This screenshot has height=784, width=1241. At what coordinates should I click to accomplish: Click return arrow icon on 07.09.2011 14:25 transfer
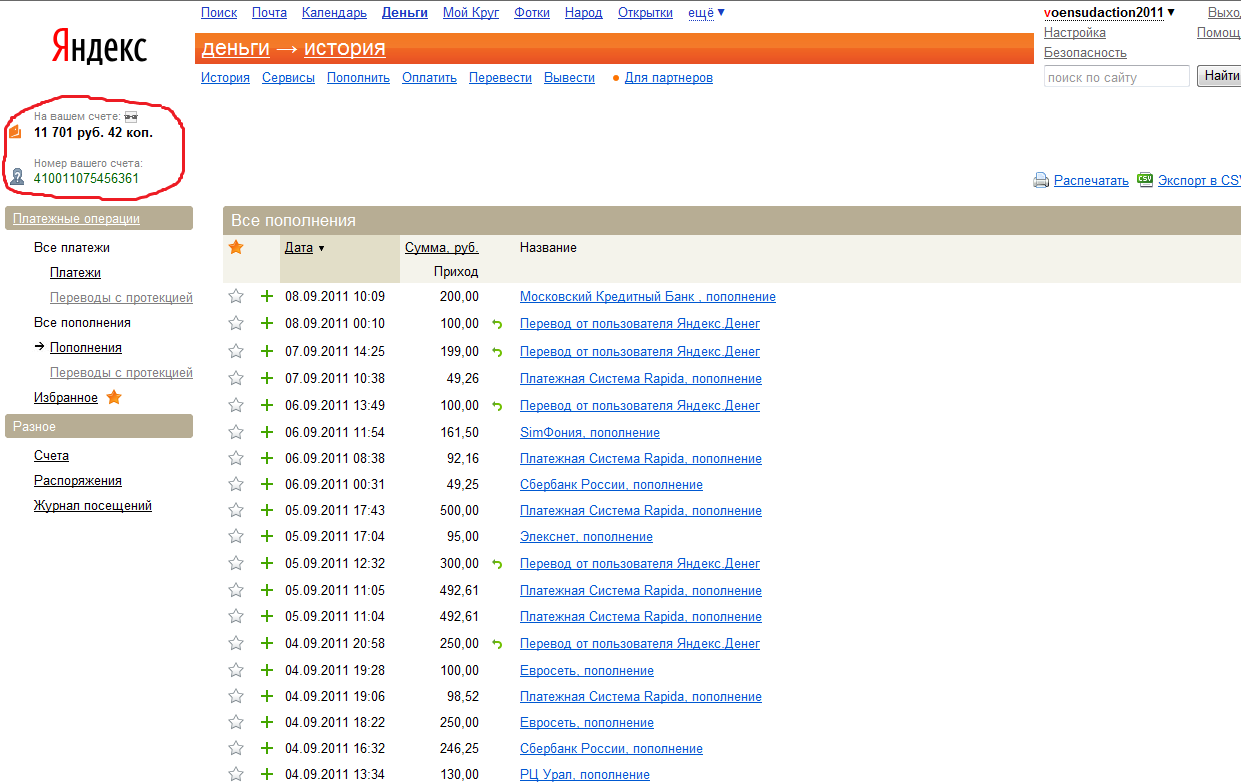(x=497, y=352)
